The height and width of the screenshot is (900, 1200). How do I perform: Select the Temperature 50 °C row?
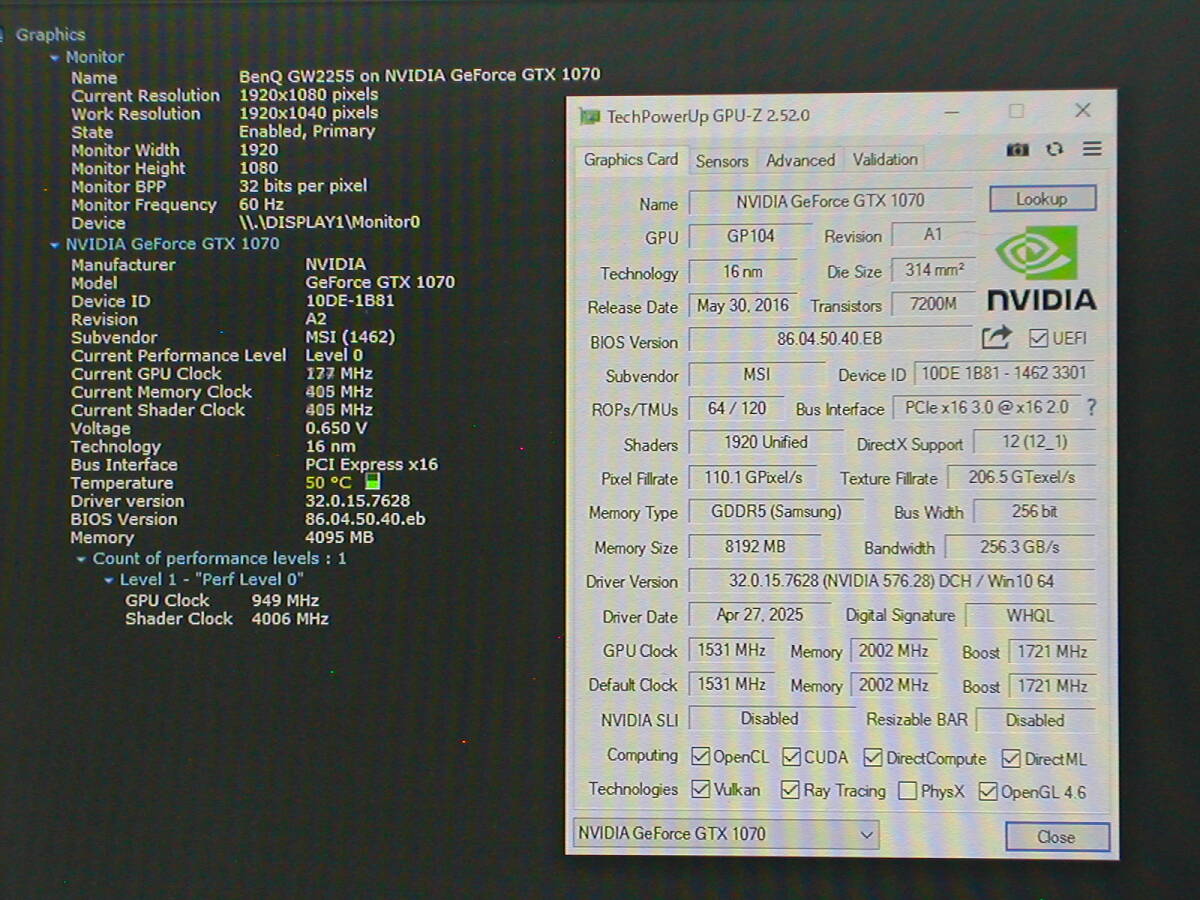coord(225,483)
